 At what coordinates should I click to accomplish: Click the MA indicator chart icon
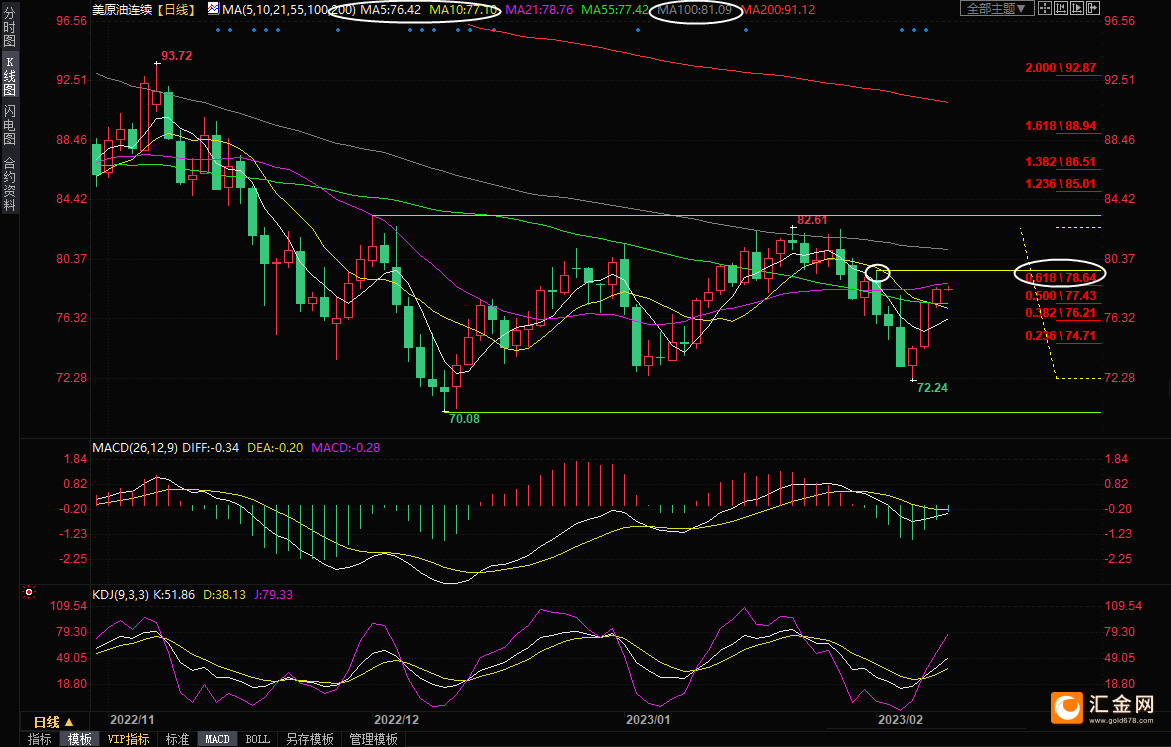coord(214,9)
